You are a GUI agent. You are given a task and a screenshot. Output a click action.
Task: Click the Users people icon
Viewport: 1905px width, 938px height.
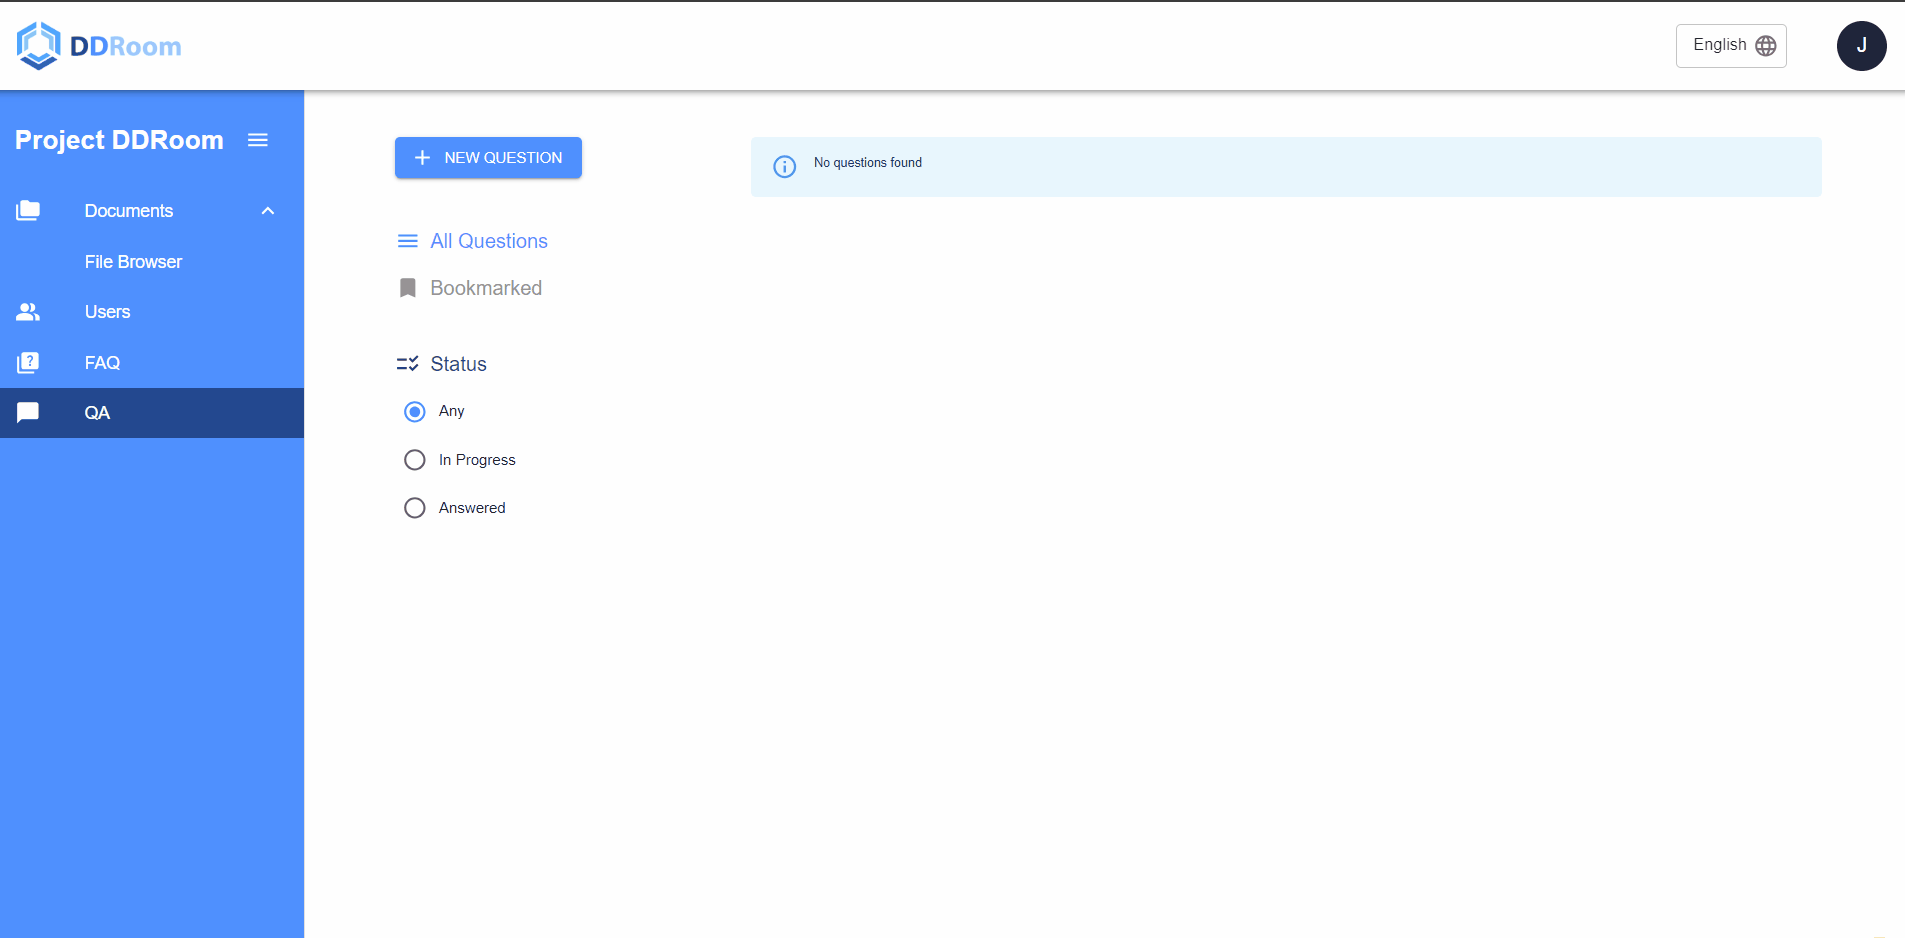click(x=28, y=312)
